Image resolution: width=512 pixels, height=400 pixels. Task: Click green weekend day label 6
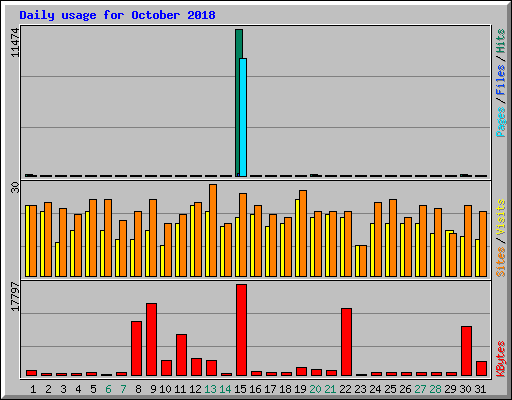(108, 389)
